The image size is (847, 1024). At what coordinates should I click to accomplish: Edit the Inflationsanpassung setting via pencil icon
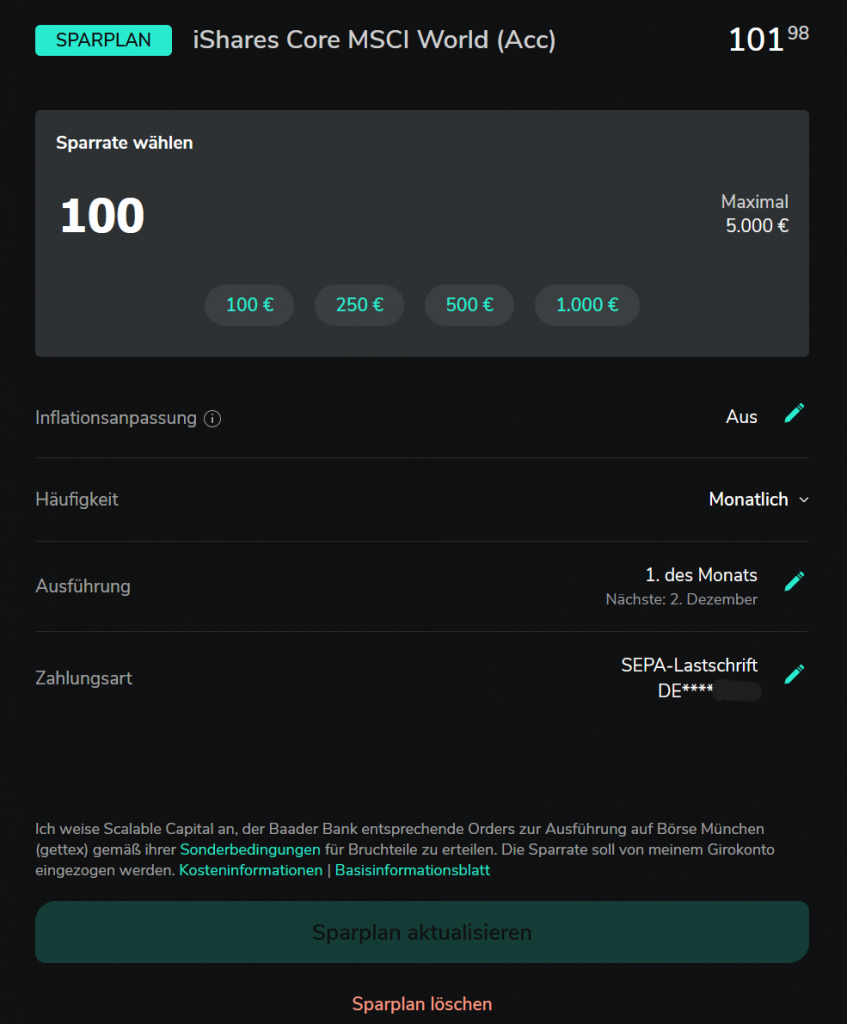click(x=795, y=412)
